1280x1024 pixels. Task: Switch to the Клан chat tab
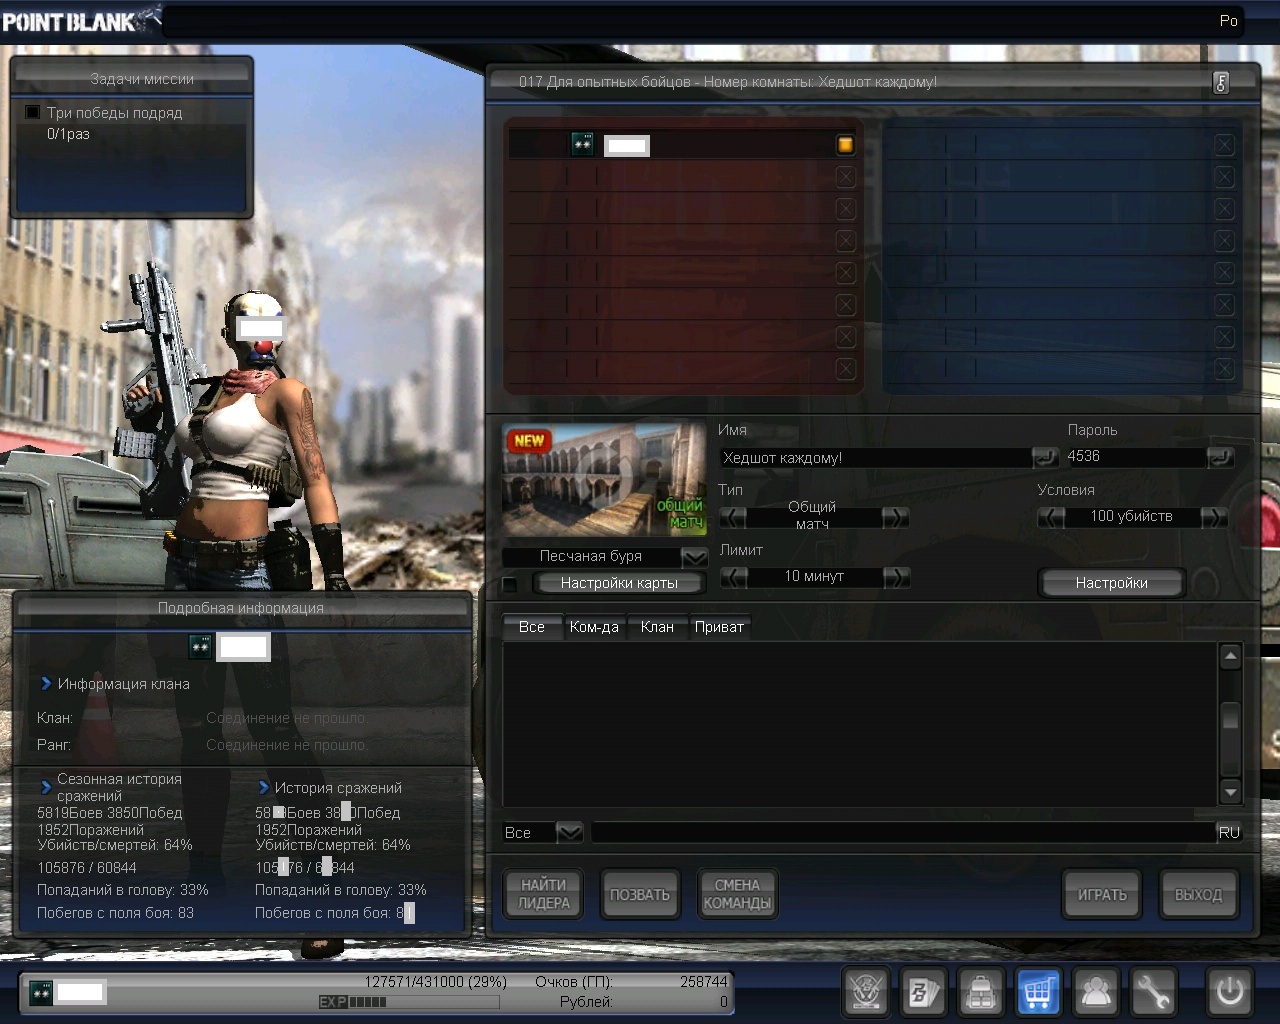(x=657, y=627)
